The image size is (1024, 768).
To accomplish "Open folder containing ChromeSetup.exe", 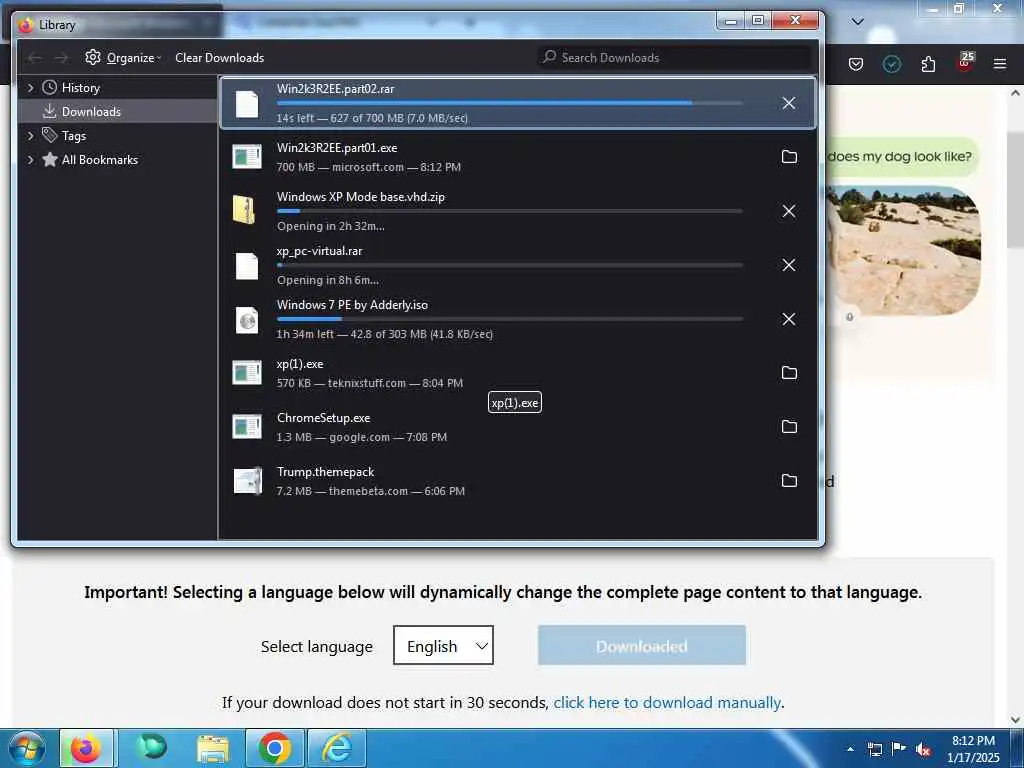I will 789,427.
